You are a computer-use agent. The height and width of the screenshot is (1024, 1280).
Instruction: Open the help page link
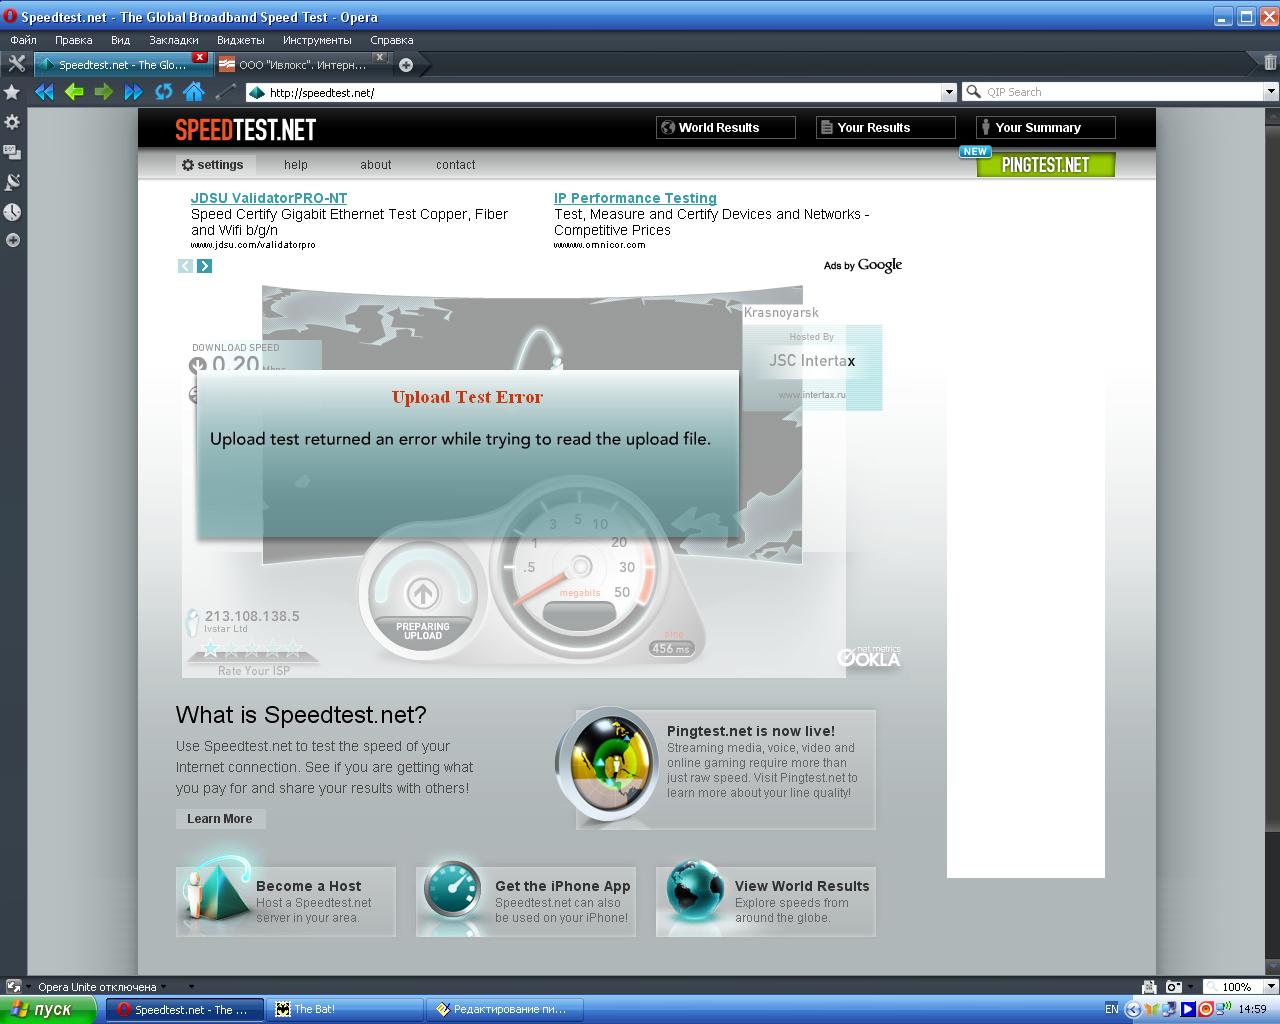point(296,165)
